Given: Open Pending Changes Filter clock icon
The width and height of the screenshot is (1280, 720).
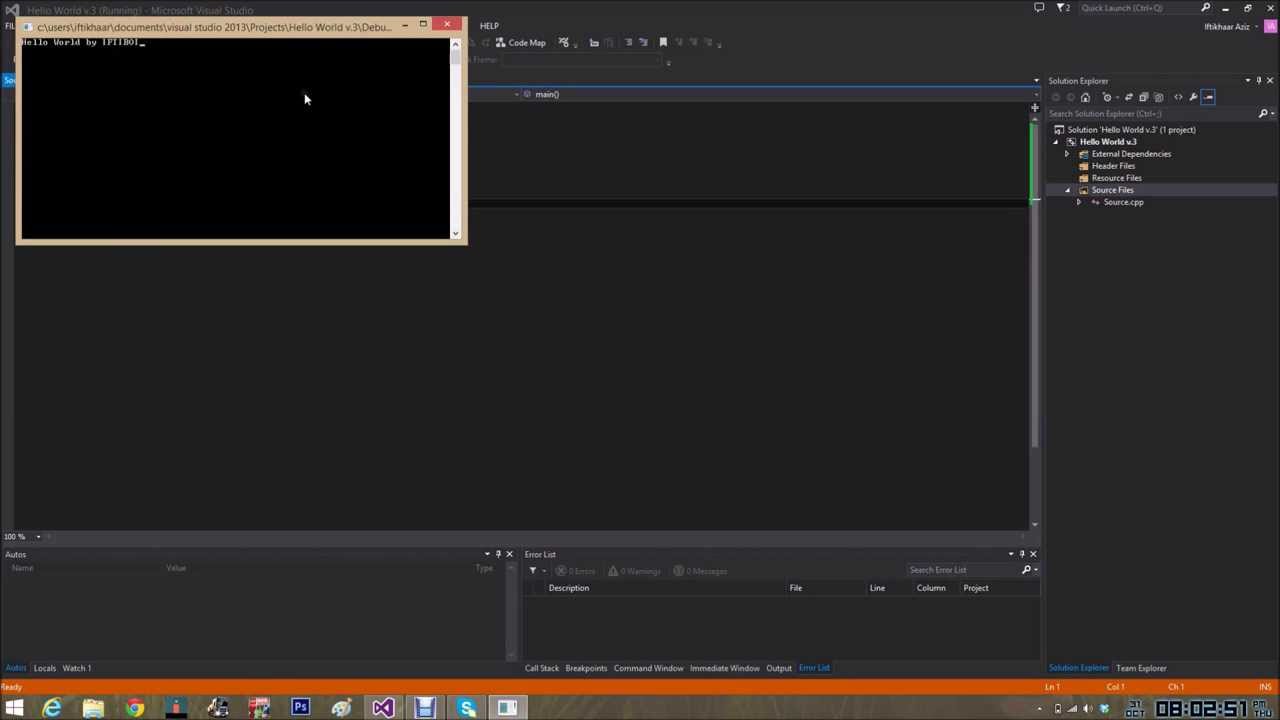Looking at the screenshot, I should (1107, 97).
